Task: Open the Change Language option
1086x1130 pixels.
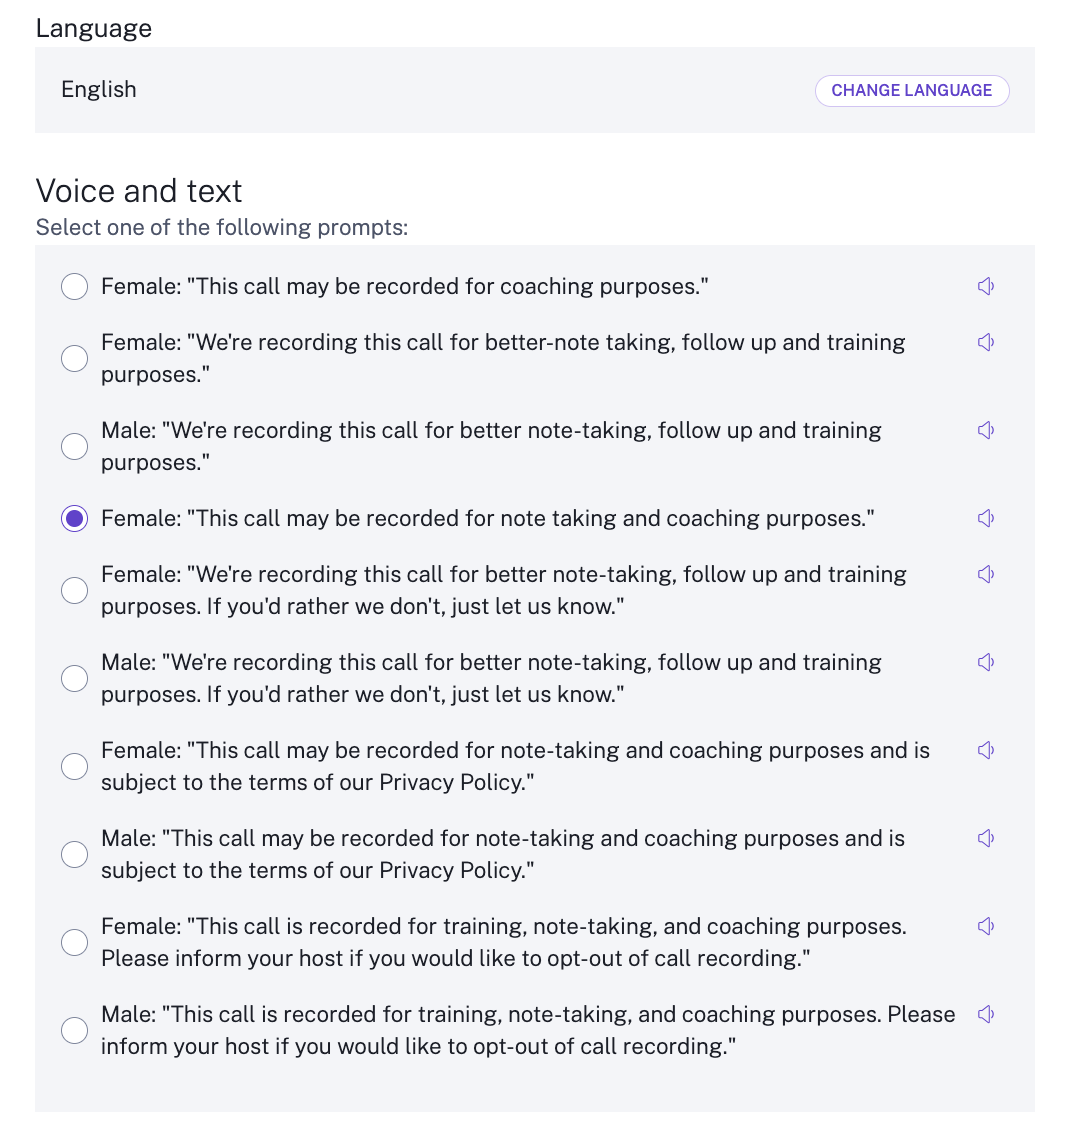Action: click(x=911, y=90)
